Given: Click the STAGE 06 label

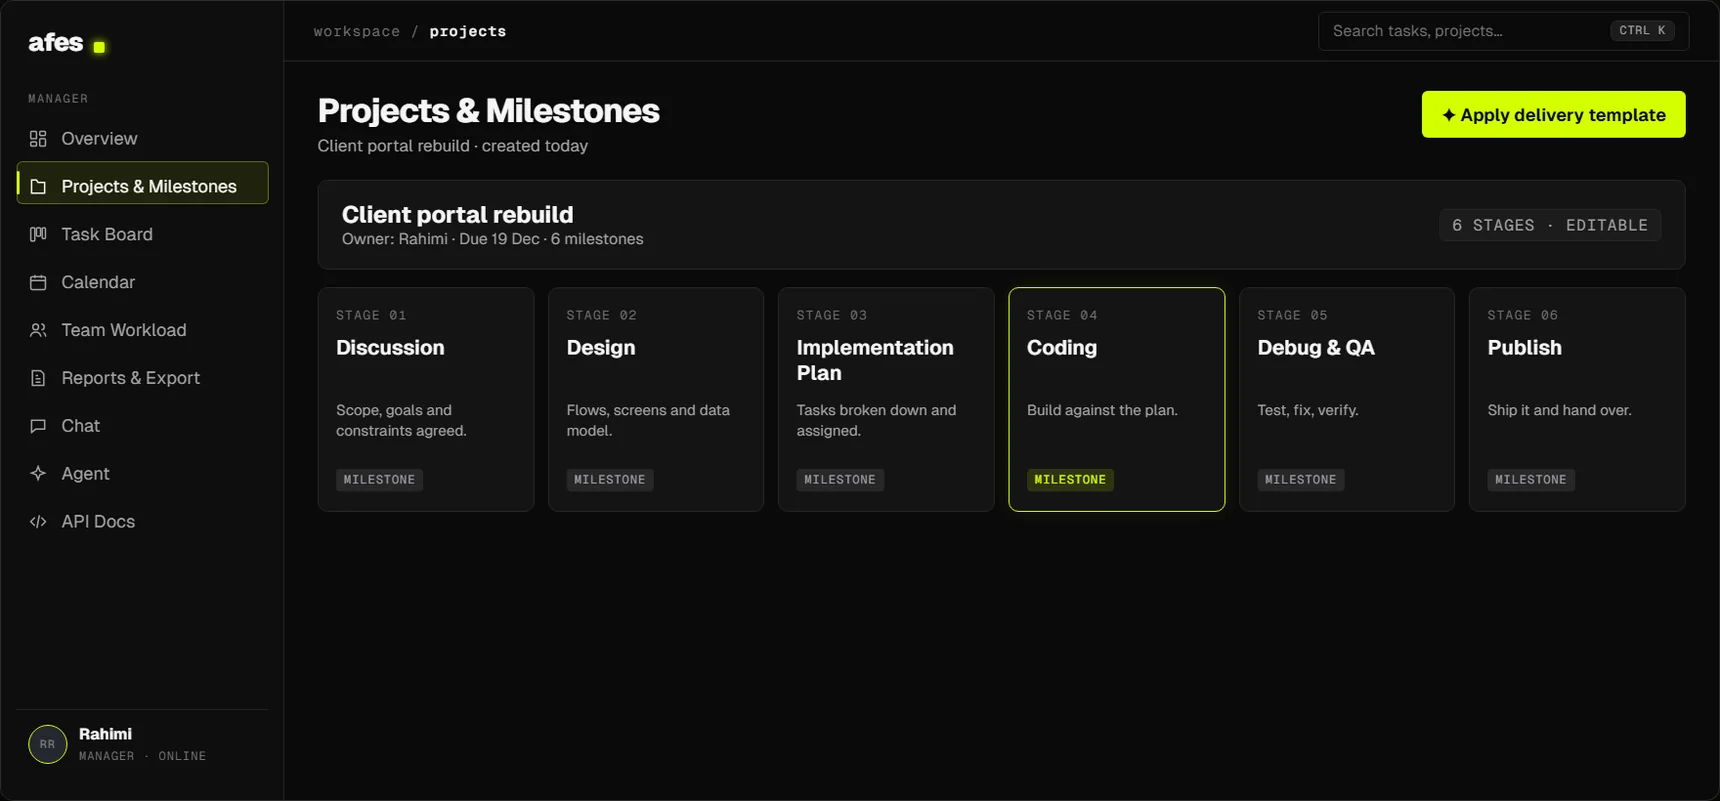Looking at the screenshot, I should click(x=1523, y=315).
